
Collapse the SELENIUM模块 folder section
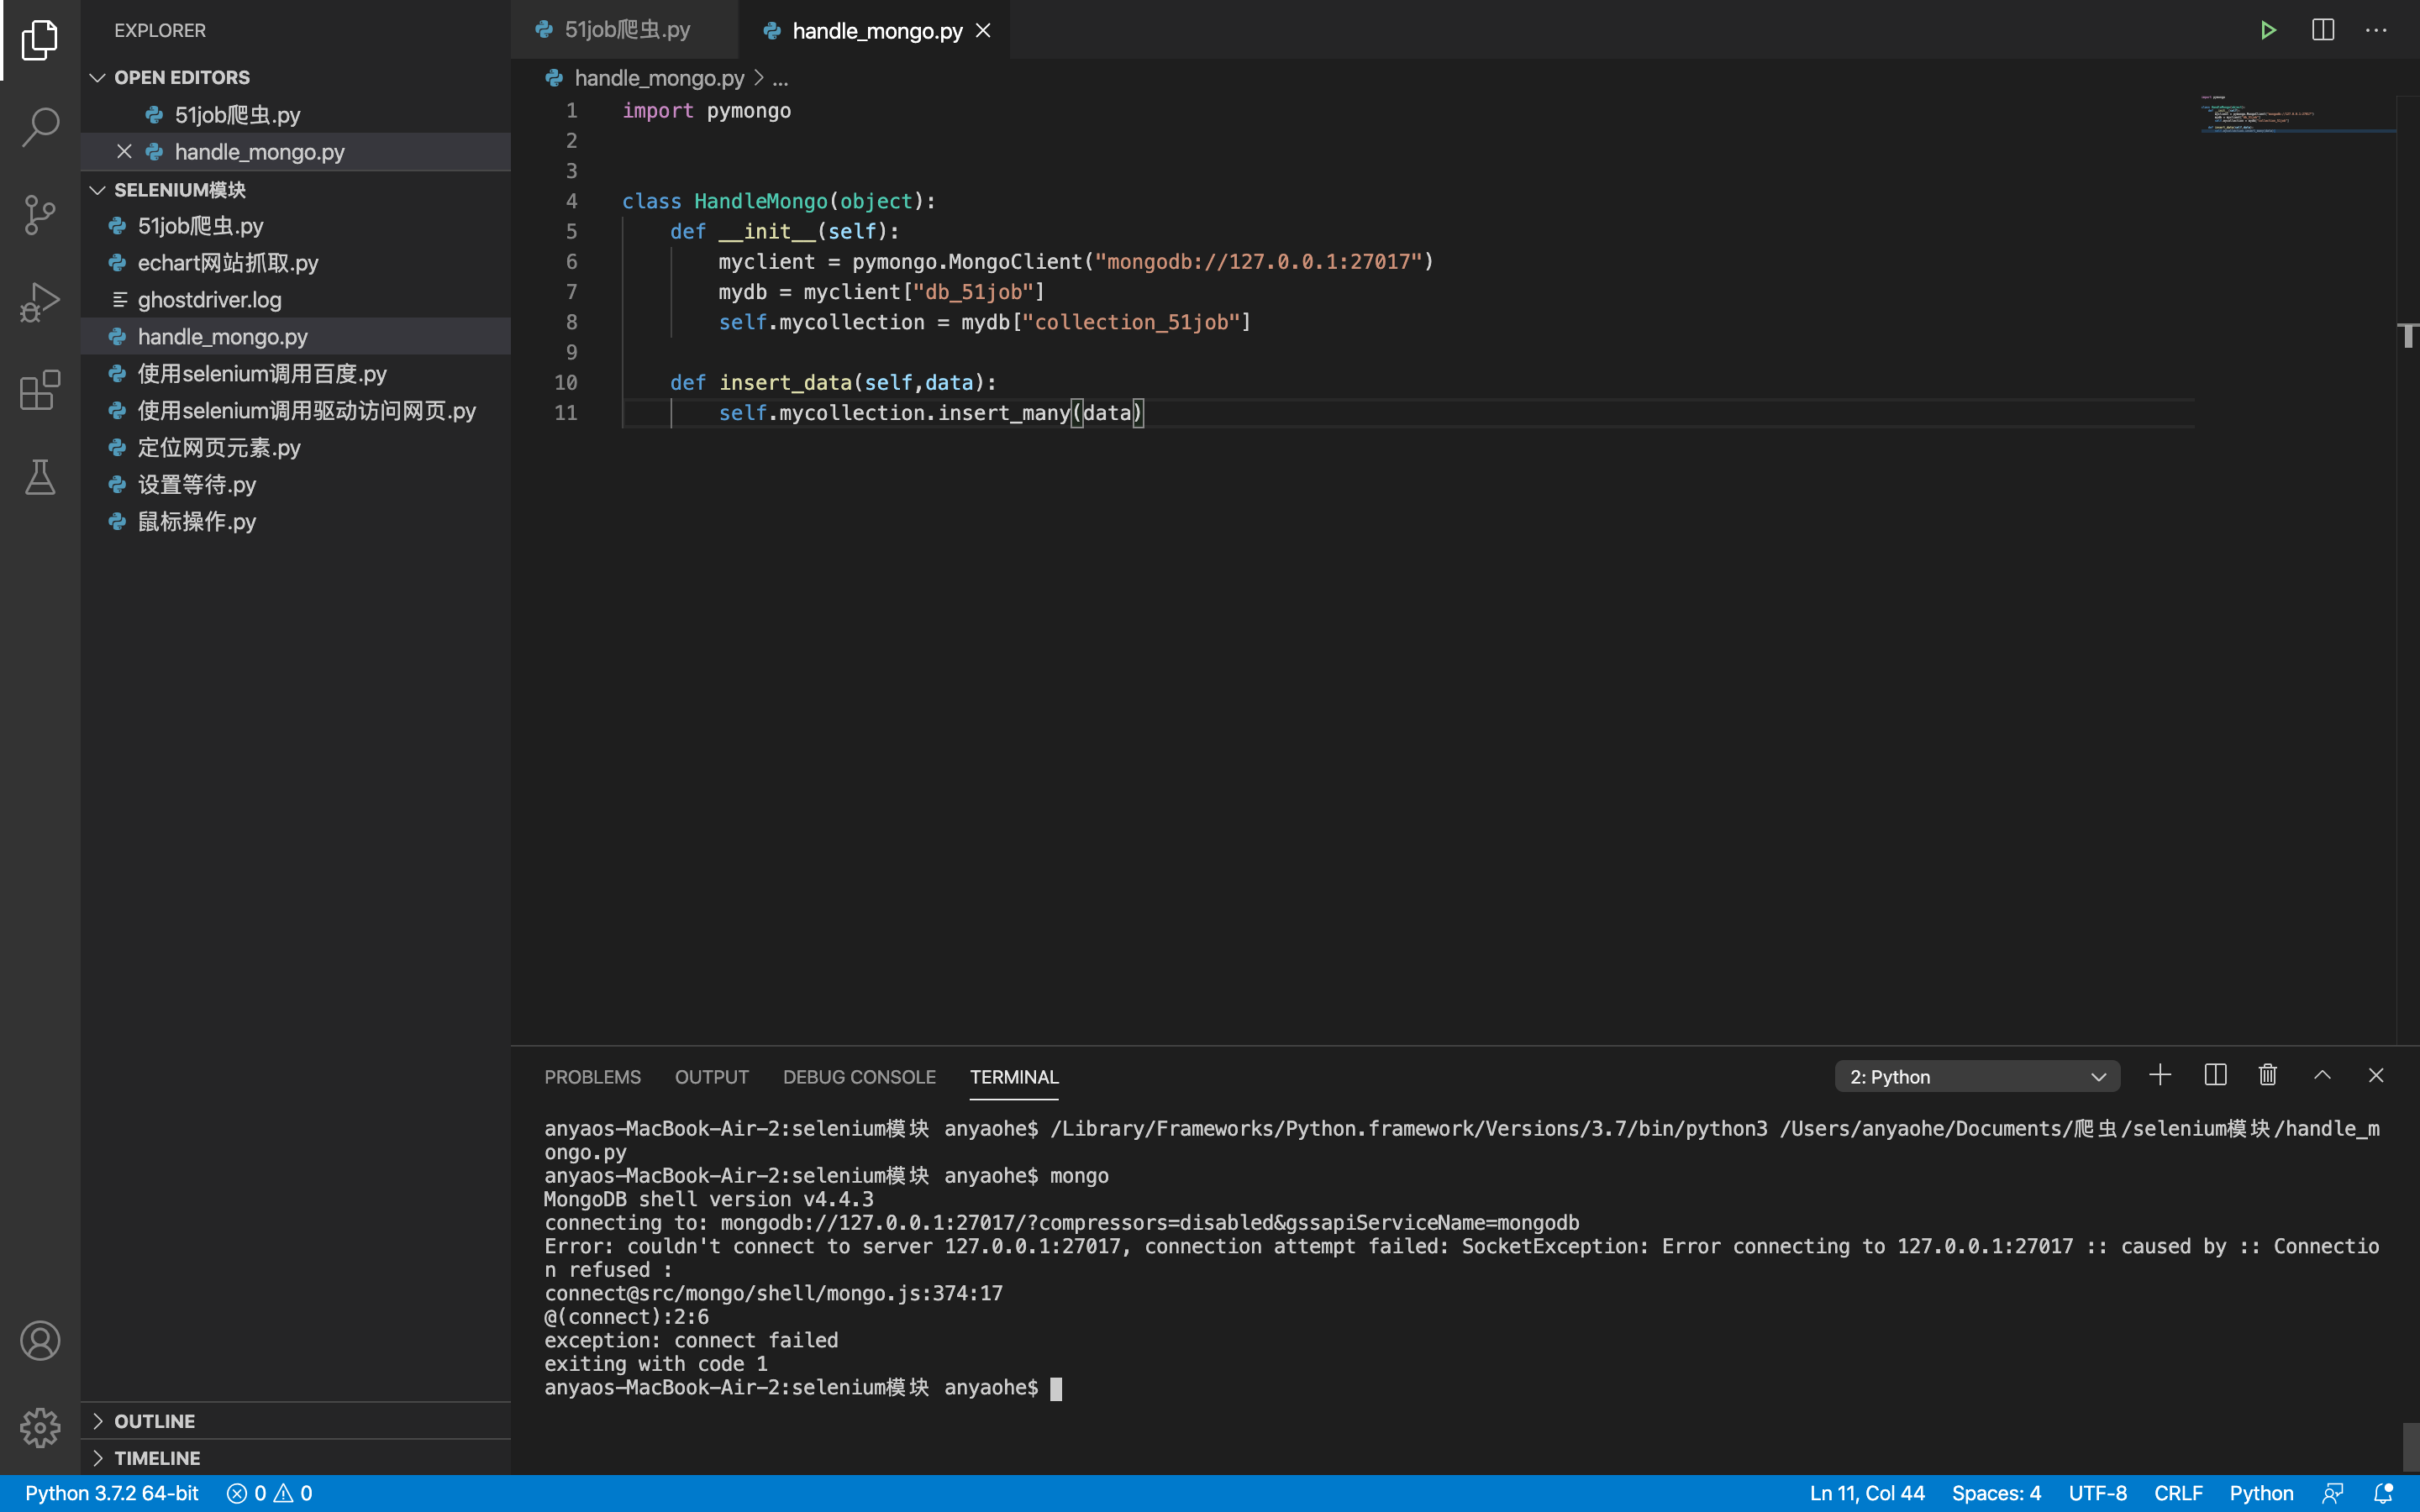[x=296, y=189]
